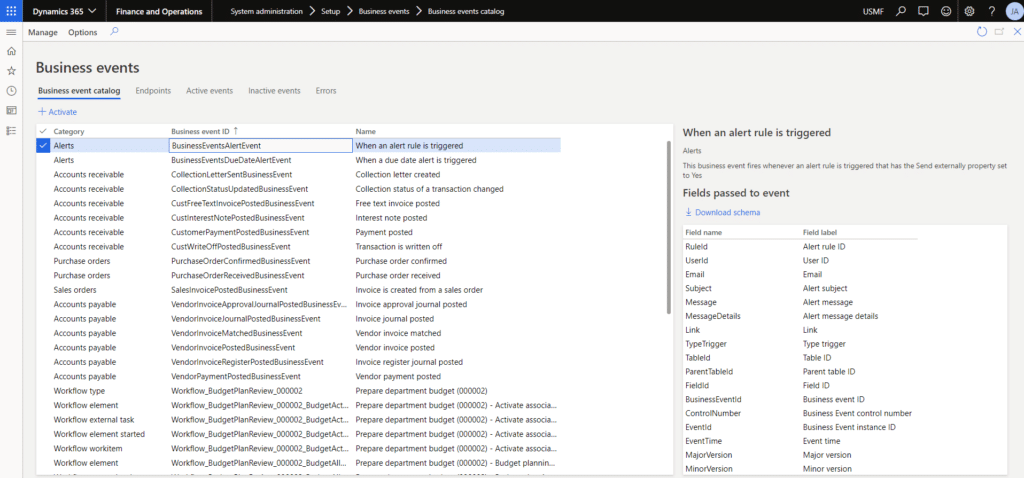Open the help question mark icon
Screen dimensions: 1024x478
tap(992, 11)
